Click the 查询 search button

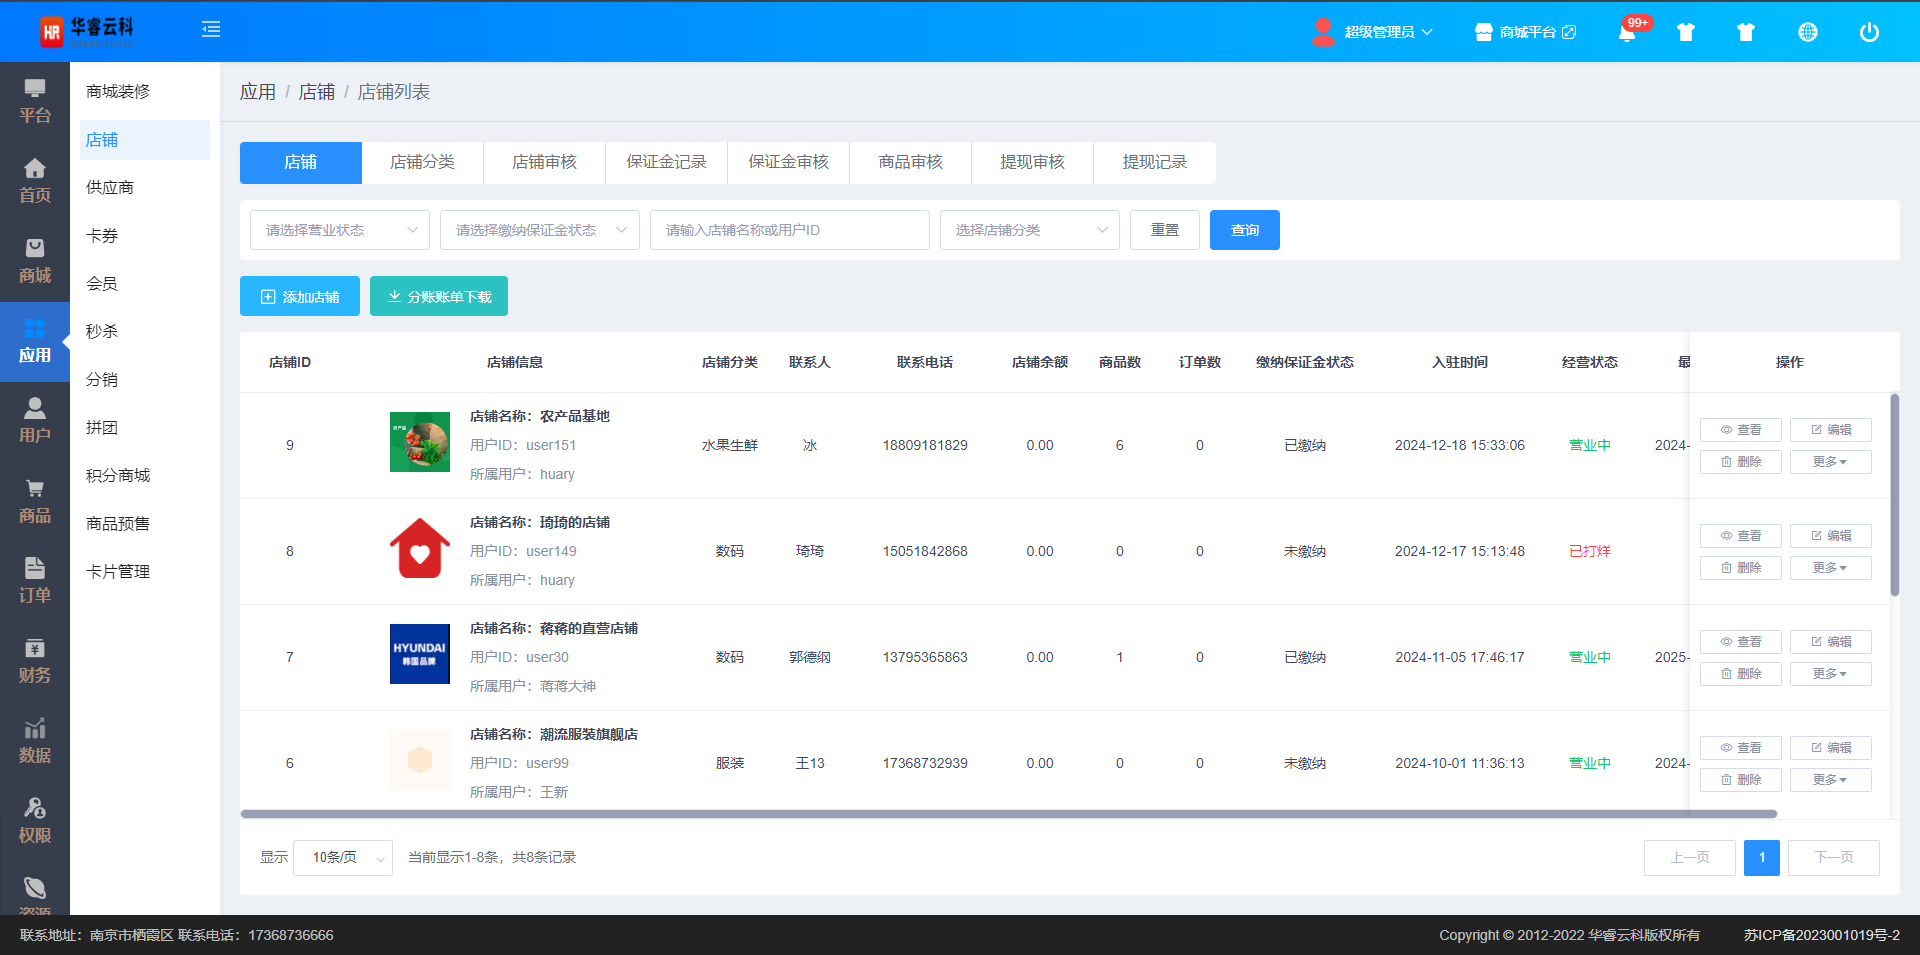[x=1244, y=230]
